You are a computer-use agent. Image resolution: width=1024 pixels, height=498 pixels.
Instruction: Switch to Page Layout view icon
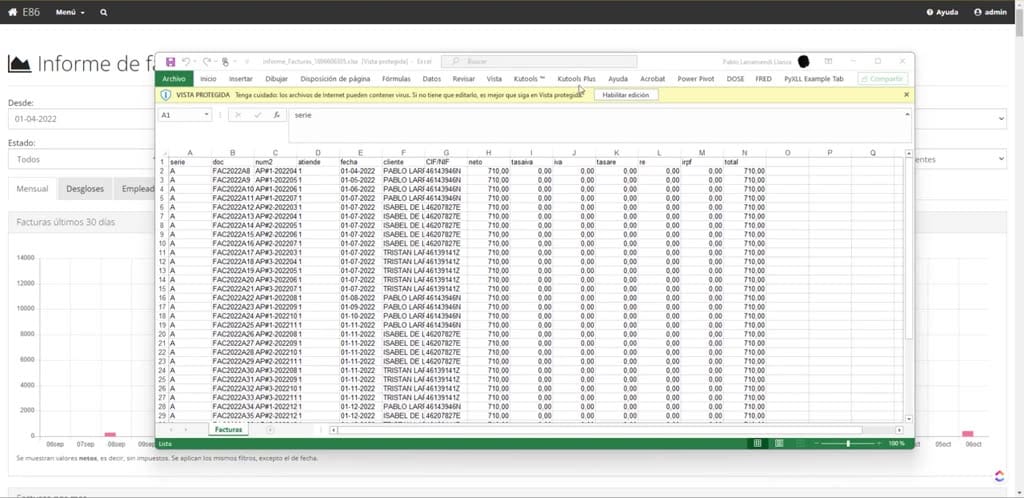coord(779,443)
